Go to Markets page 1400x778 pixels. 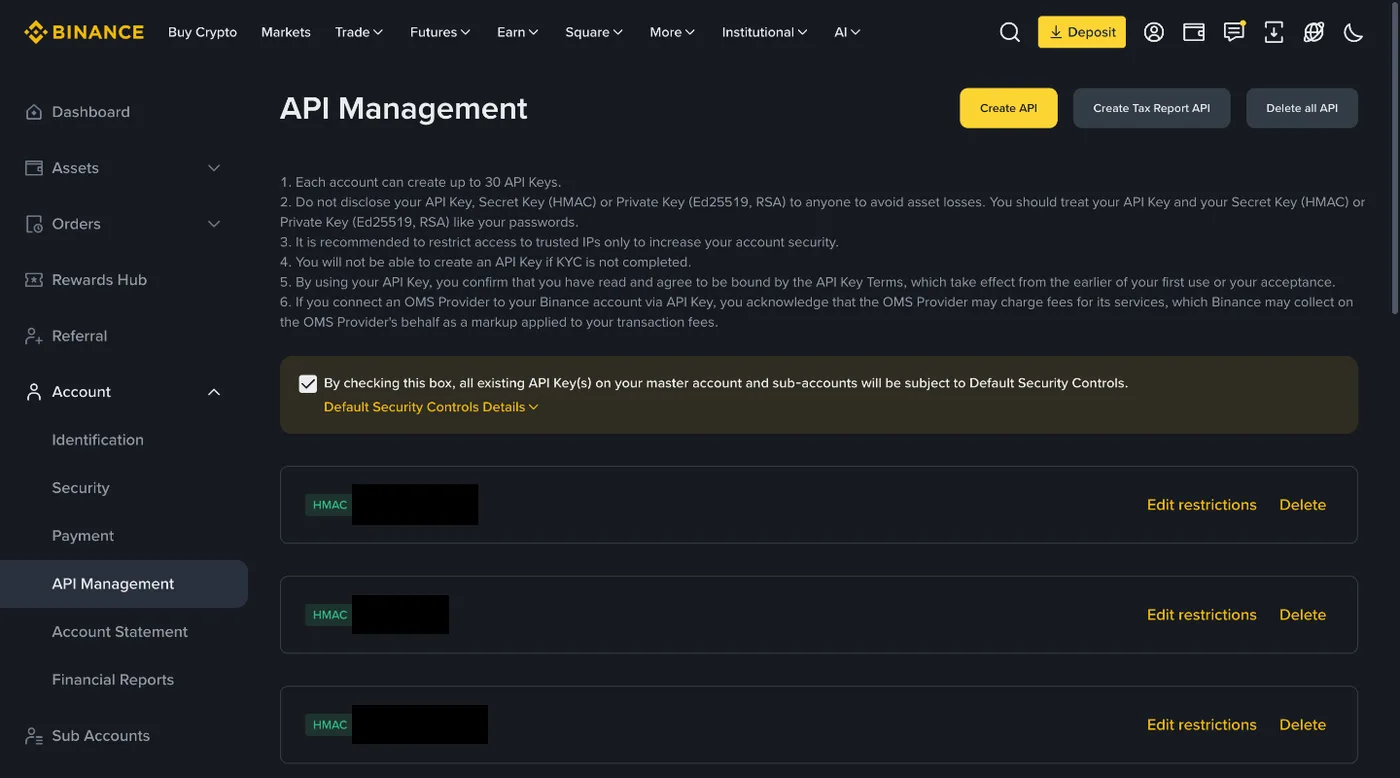(x=286, y=32)
